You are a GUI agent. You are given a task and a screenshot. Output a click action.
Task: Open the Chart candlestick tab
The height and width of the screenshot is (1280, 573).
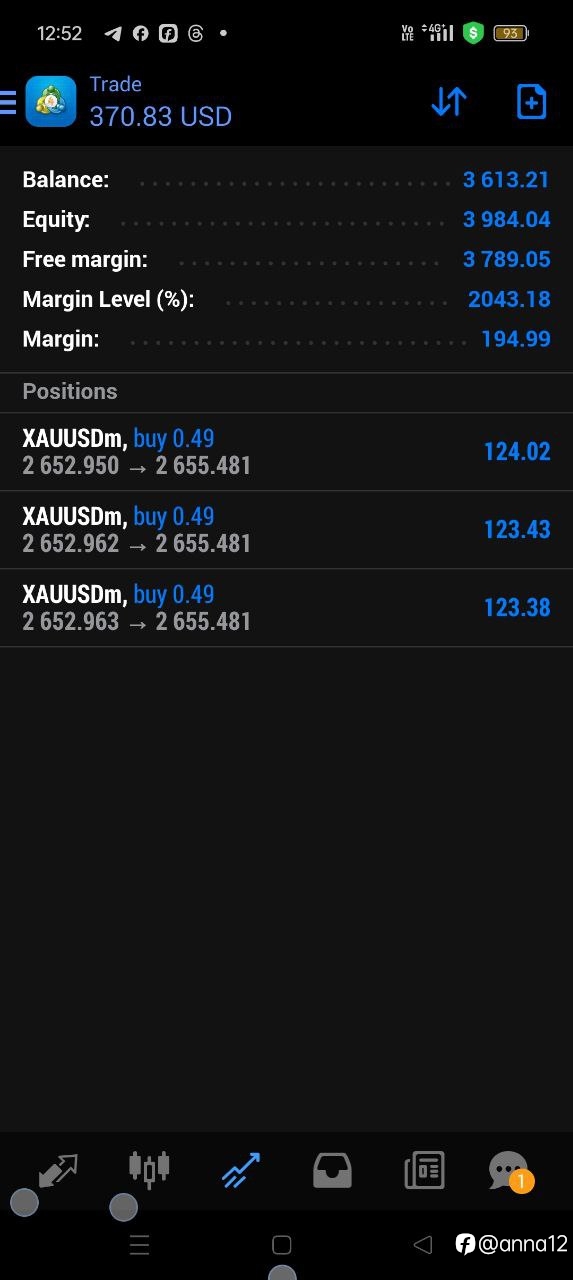(x=149, y=1169)
